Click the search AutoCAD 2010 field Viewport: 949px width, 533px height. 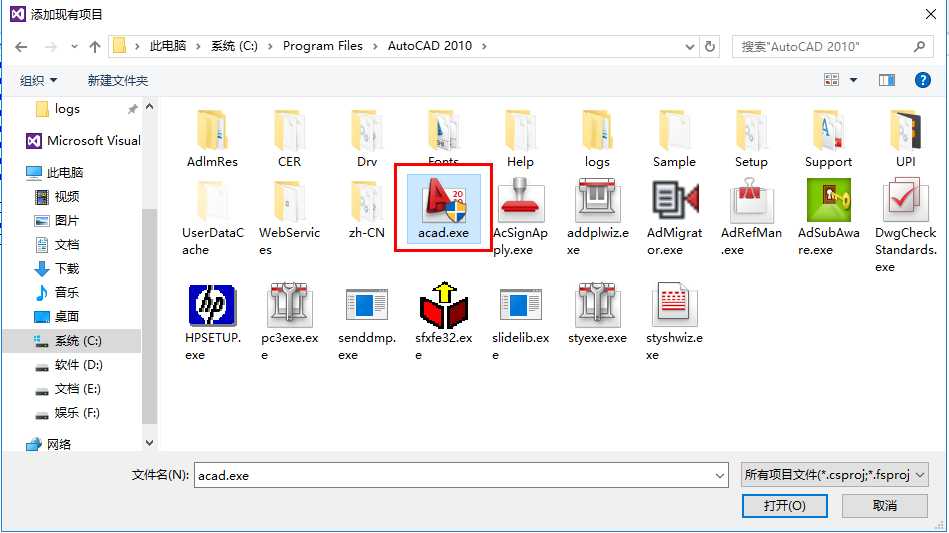833,47
